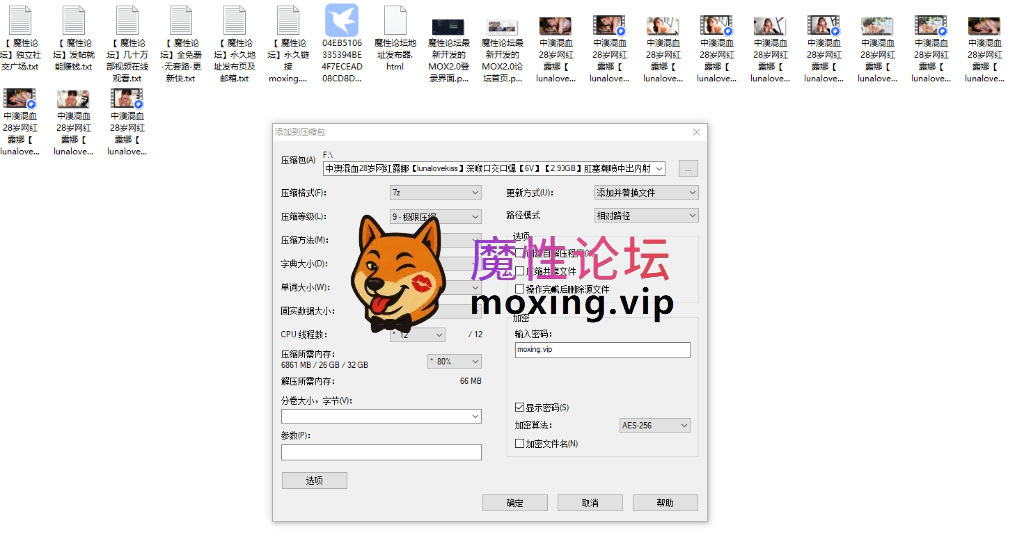Viewport: 1024px width, 548px height.
Task: Open the 路径模式 相对路径 dropdown
Action: [x=646, y=216]
